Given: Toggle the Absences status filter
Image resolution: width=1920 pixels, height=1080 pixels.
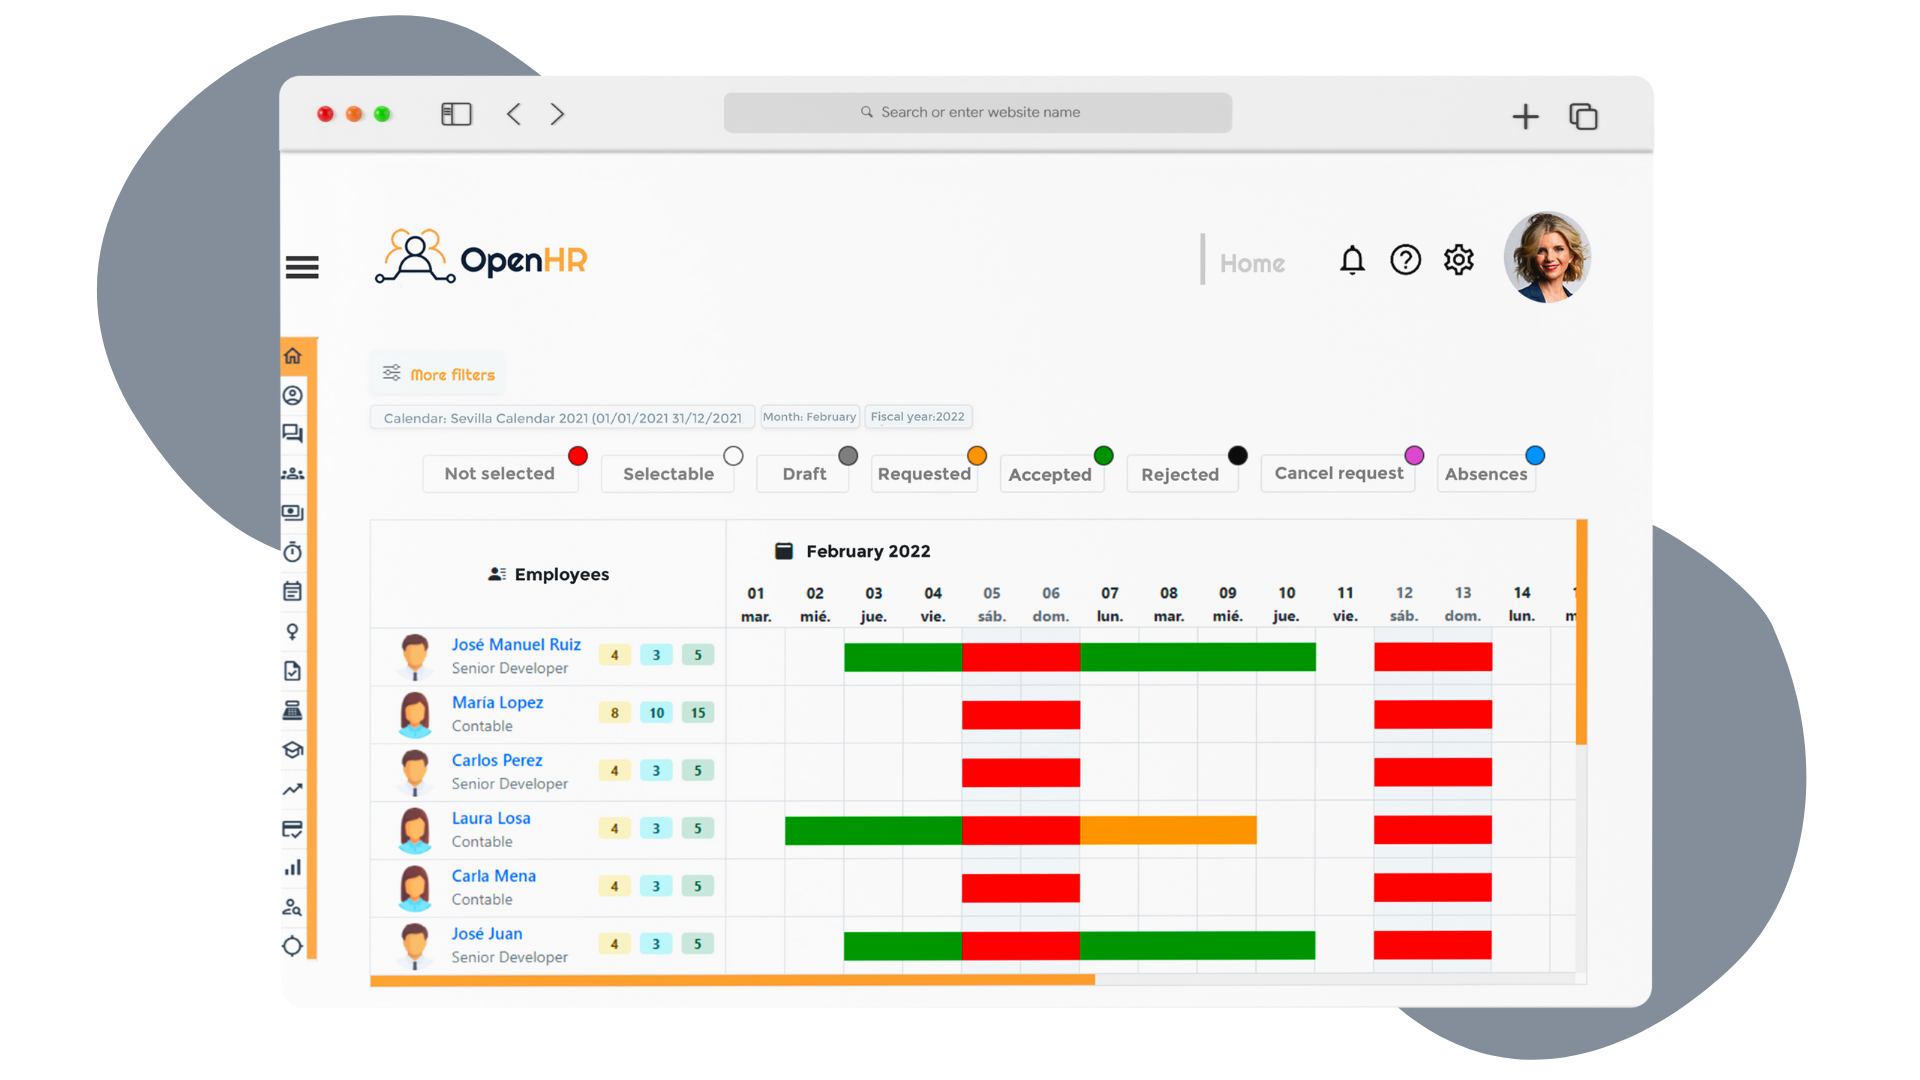Looking at the screenshot, I should [x=1486, y=474].
